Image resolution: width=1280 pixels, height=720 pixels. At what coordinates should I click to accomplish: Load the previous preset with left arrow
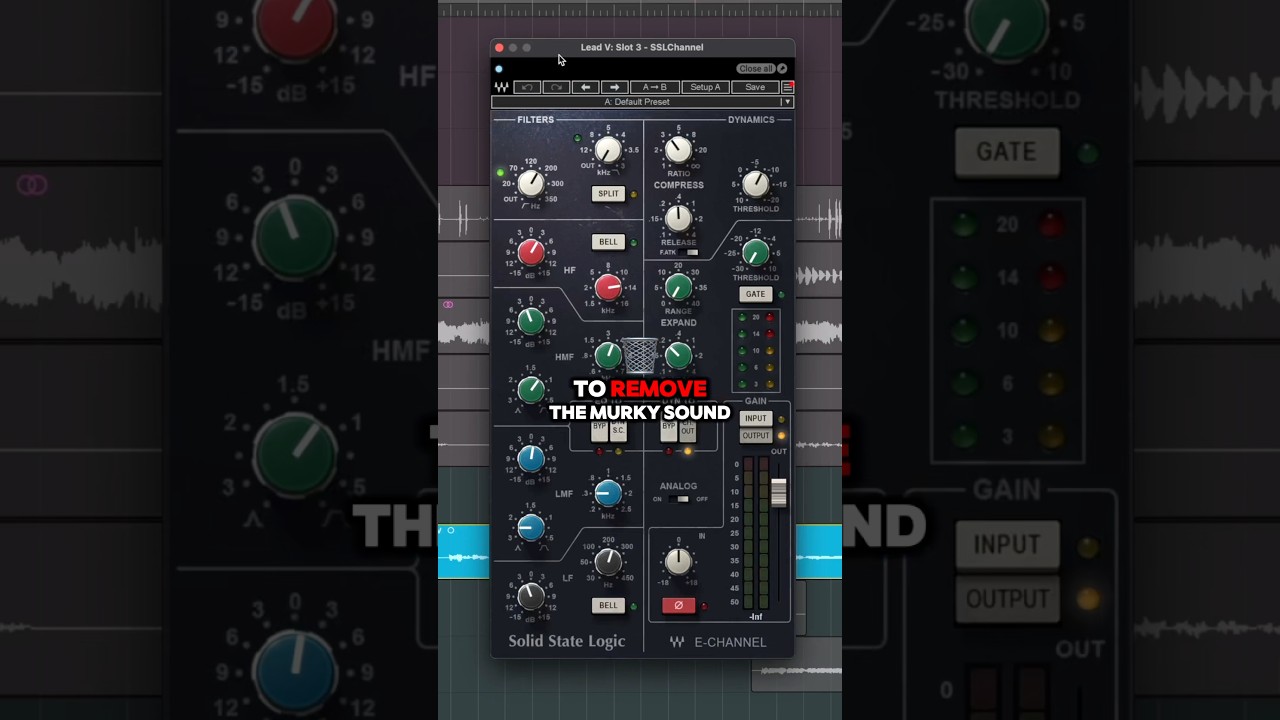585,87
